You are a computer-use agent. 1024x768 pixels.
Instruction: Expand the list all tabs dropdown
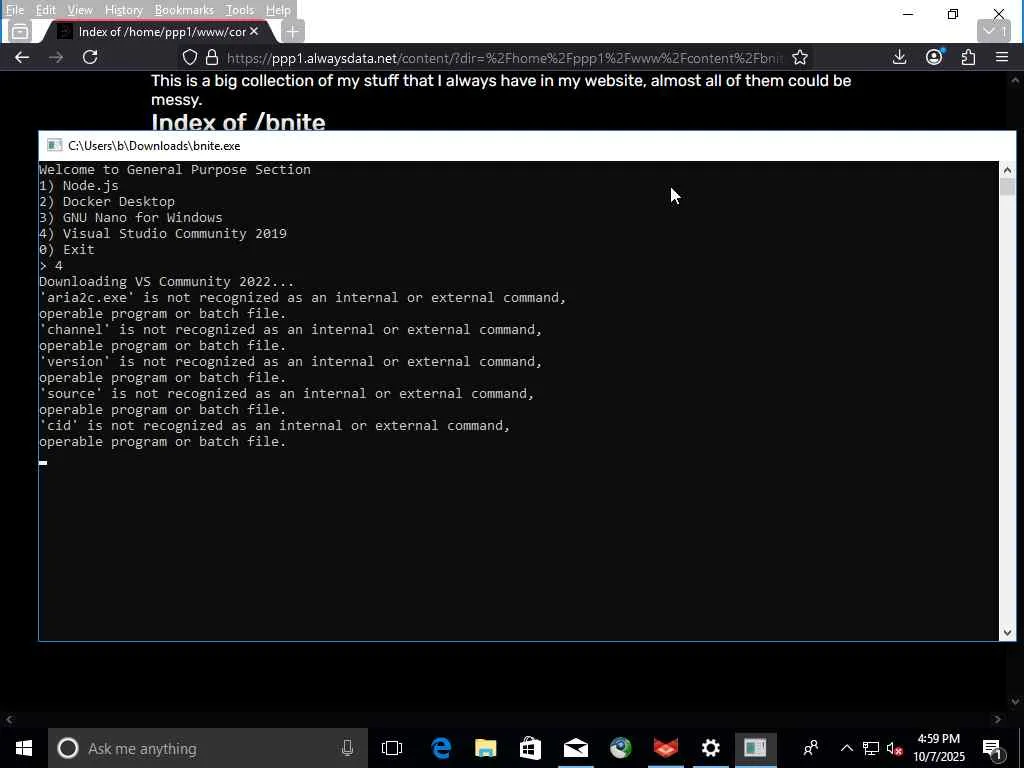(x=994, y=31)
